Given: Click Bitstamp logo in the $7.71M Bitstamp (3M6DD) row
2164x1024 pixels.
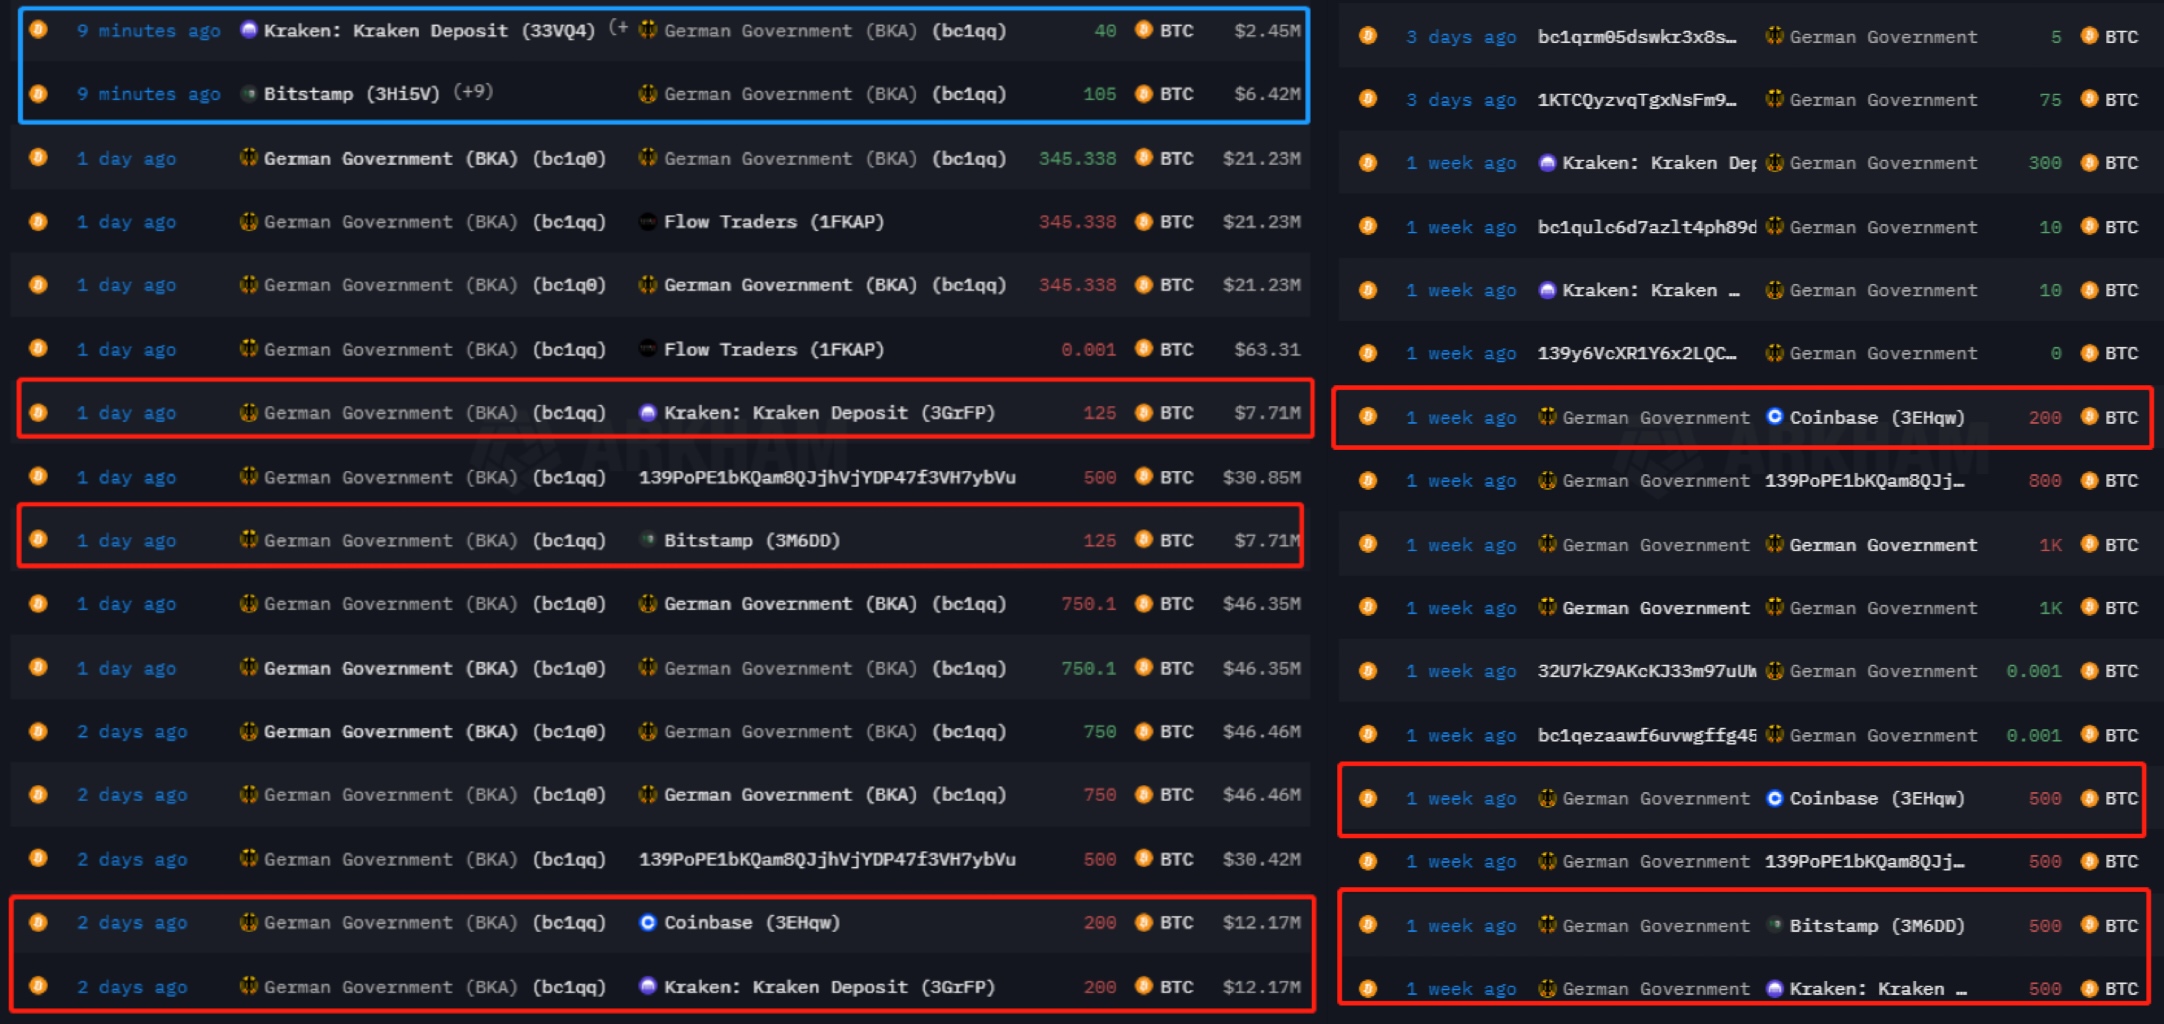Looking at the screenshot, I should click(648, 540).
